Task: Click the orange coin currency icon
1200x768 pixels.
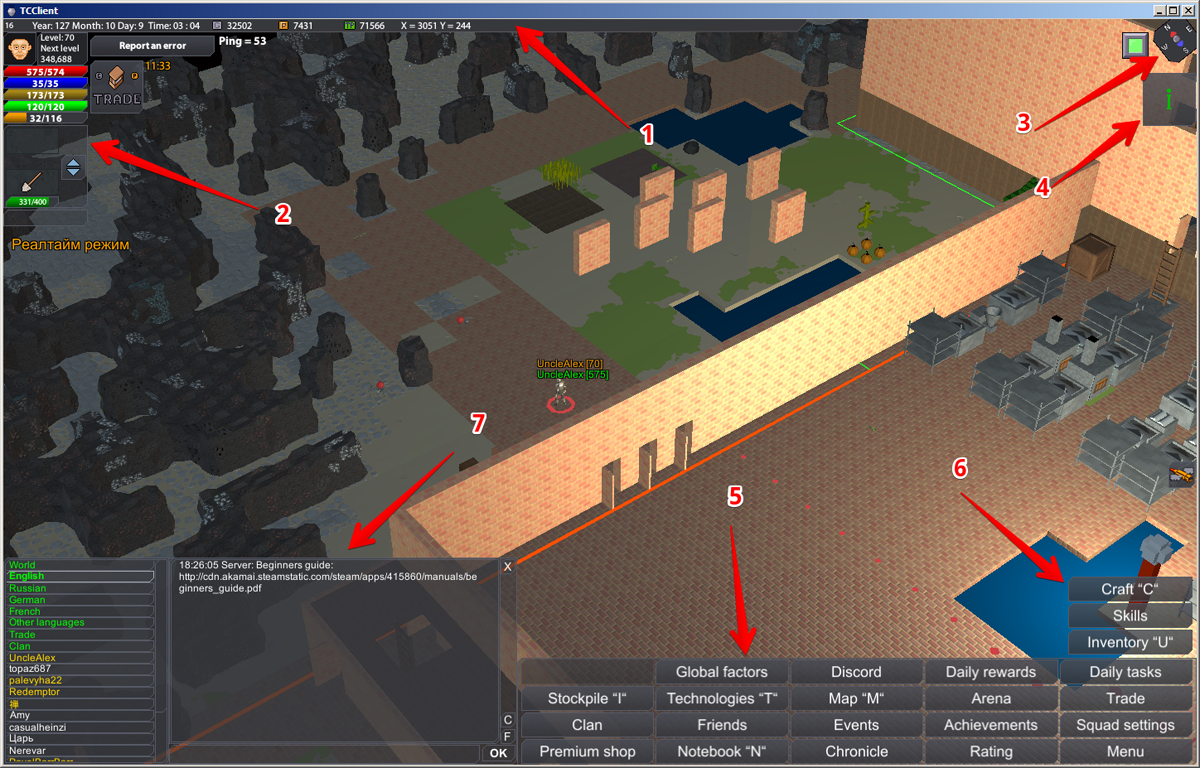Action: 283,25
